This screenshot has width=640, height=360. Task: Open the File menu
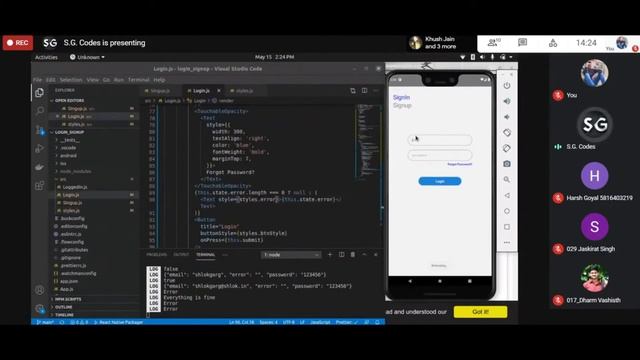[38, 80]
